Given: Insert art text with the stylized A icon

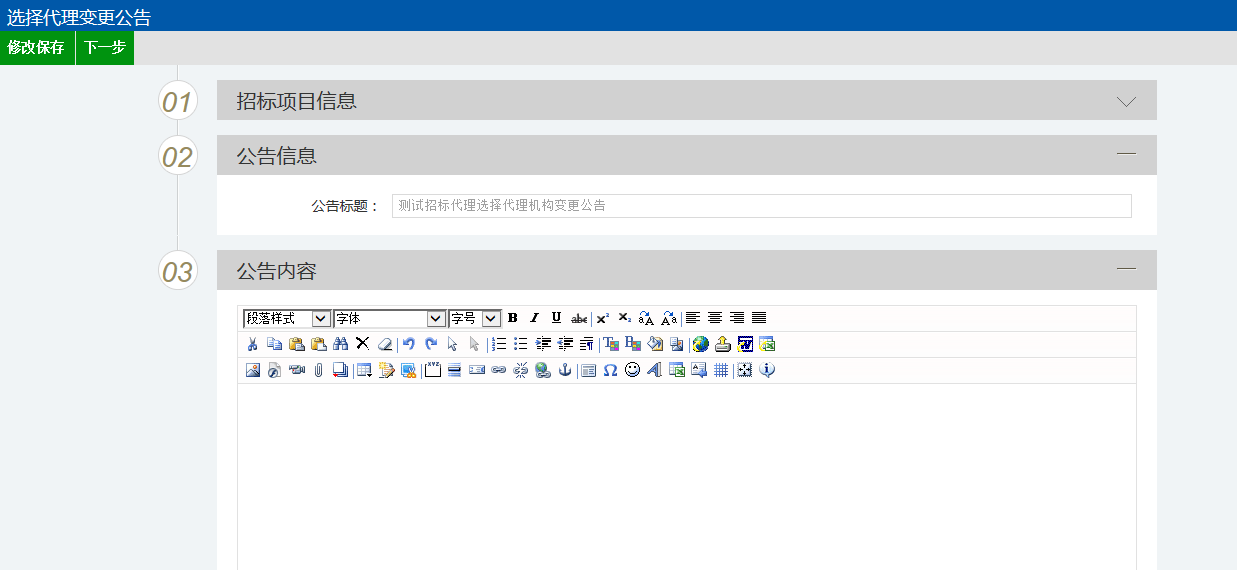Looking at the screenshot, I should click(x=654, y=370).
